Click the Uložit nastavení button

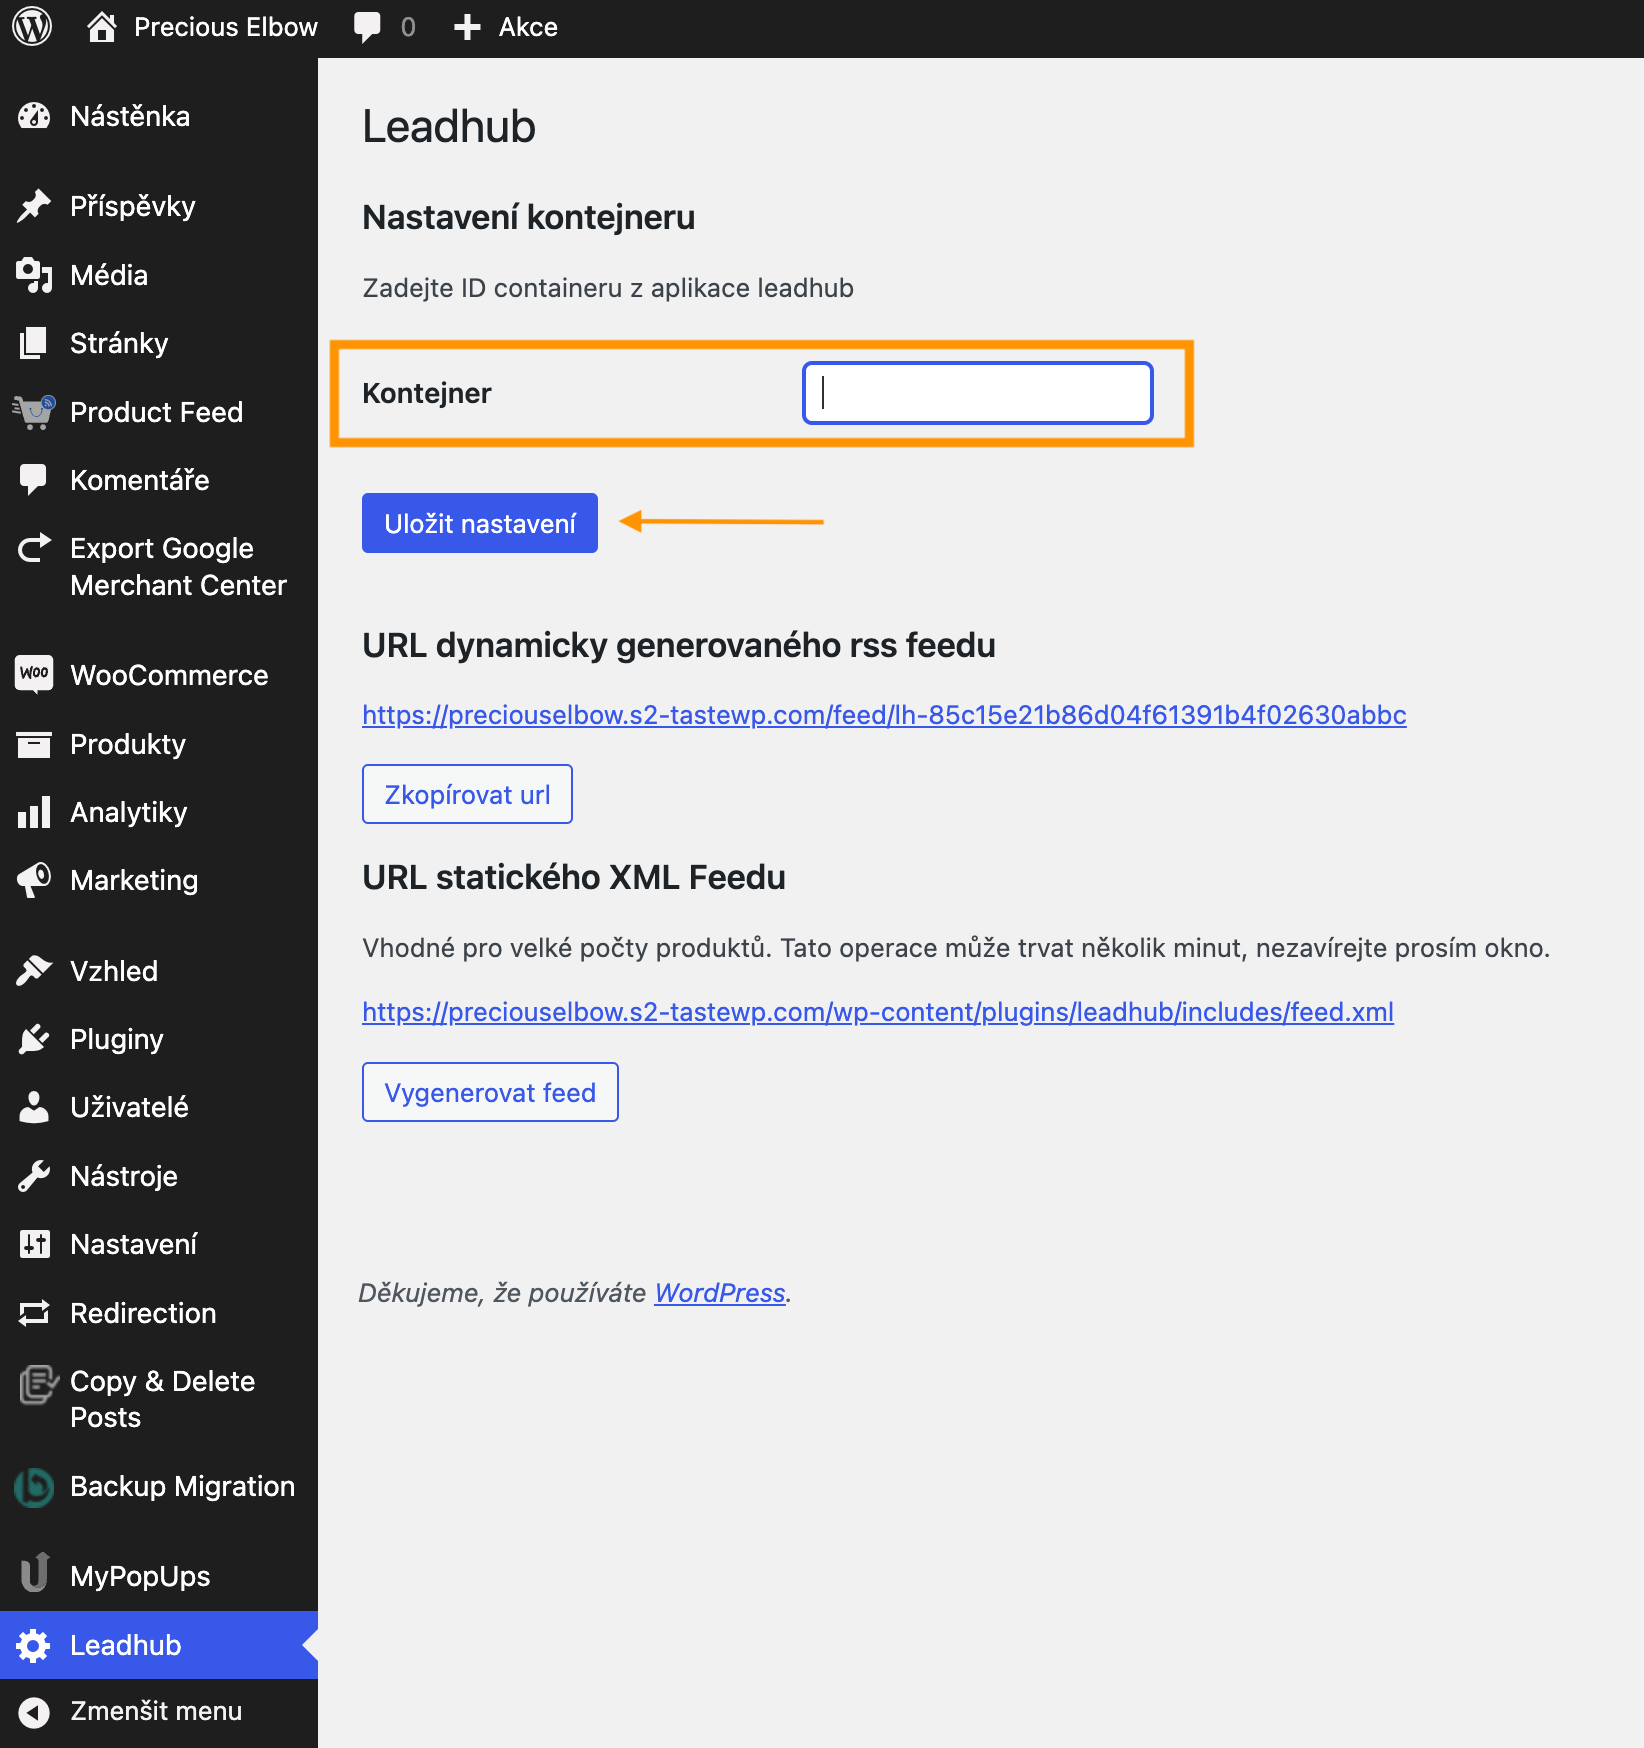tap(480, 523)
